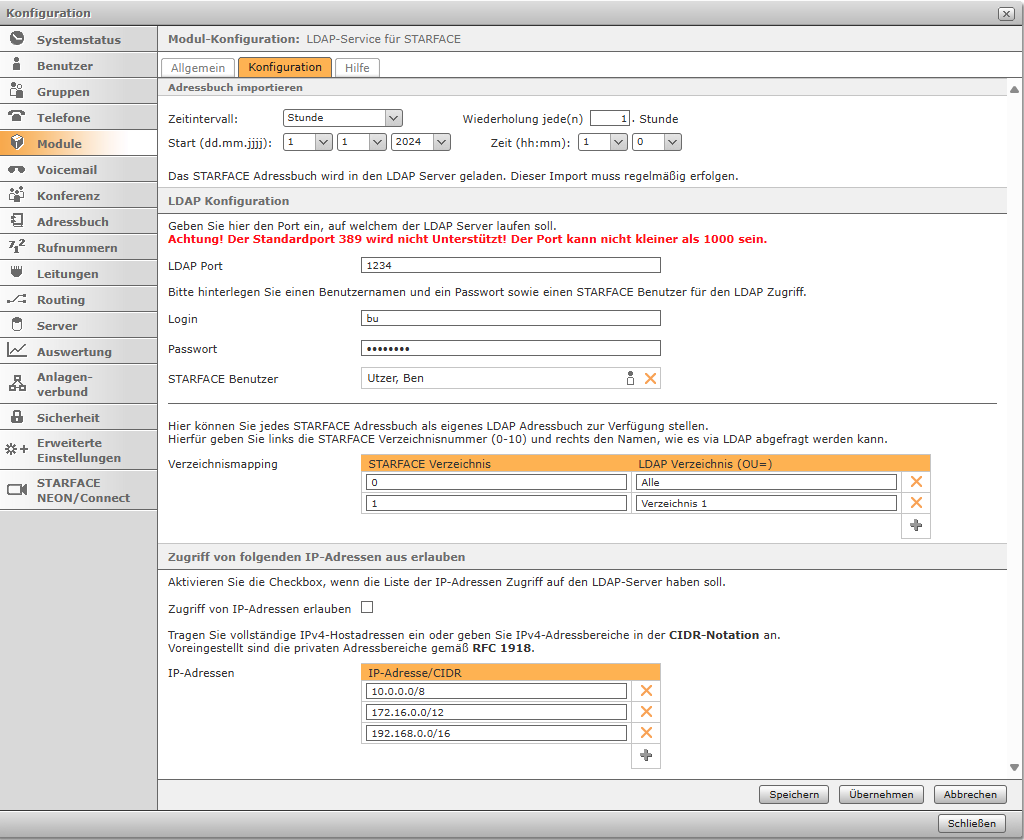Click the Schließen button
The width and height of the screenshot is (1024, 840).
972,823
